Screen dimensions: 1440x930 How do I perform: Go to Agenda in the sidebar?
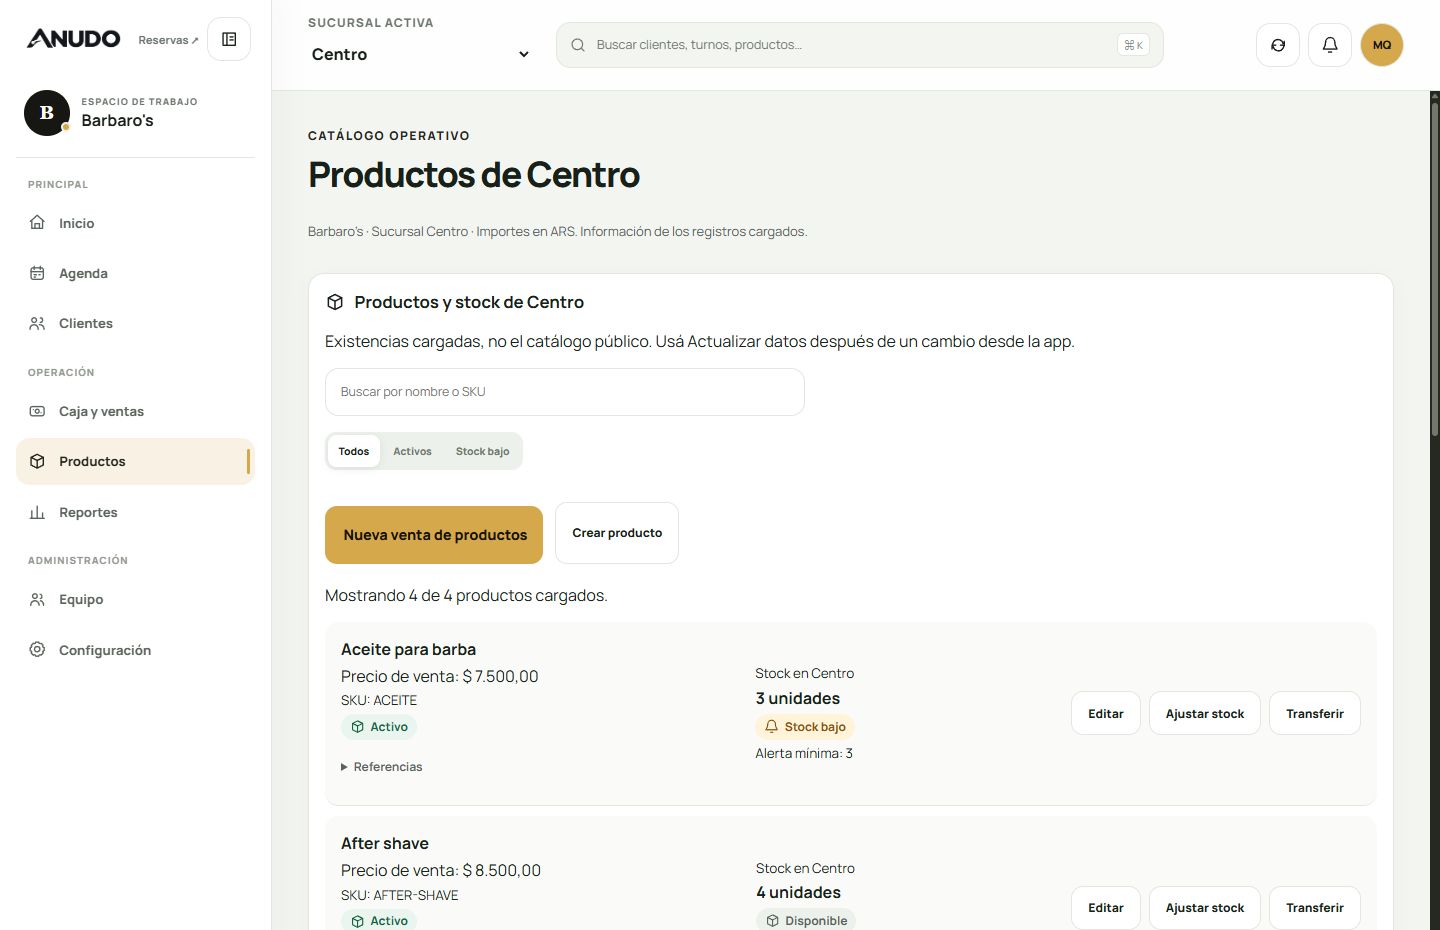pos(135,273)
